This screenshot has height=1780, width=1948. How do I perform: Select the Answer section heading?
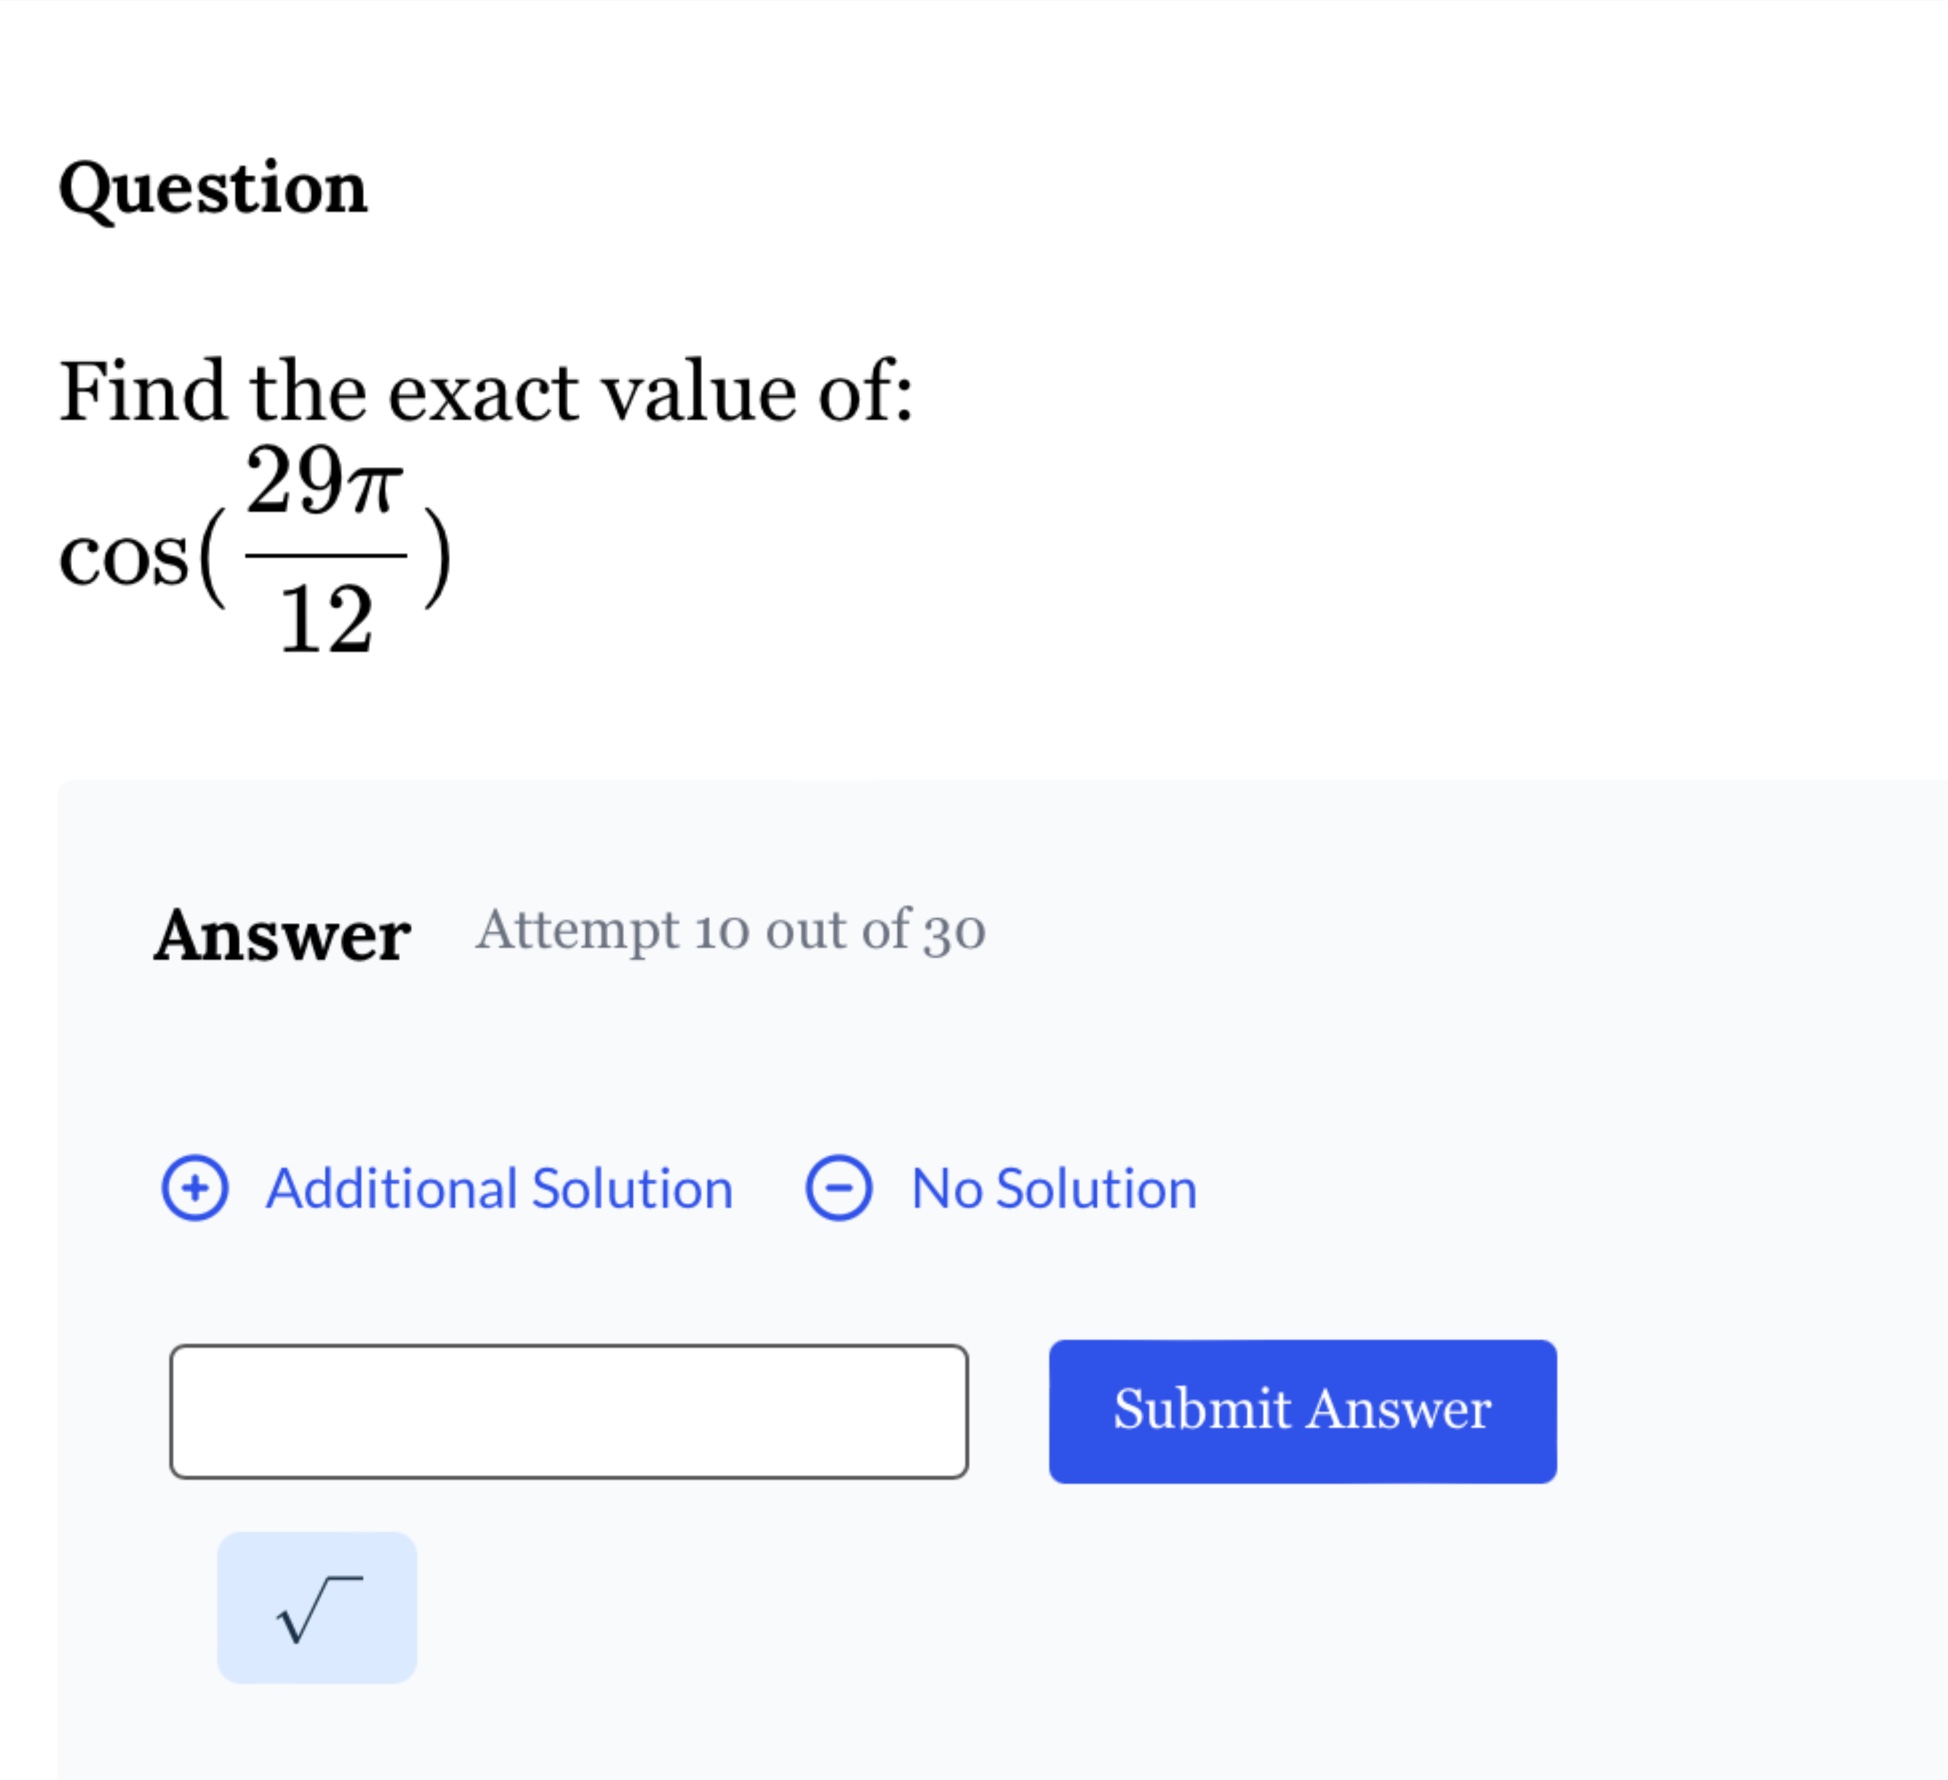pos(283,934)
